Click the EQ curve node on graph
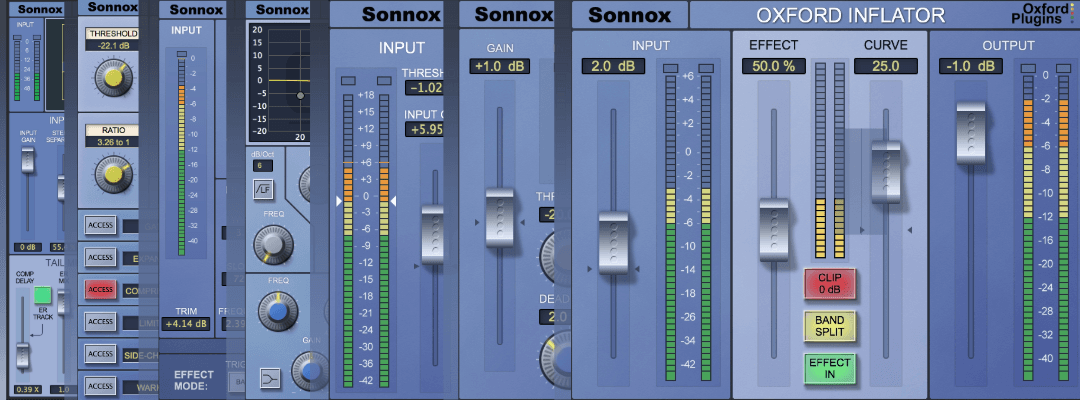The image size is (1080, 400). click(299, 95)
